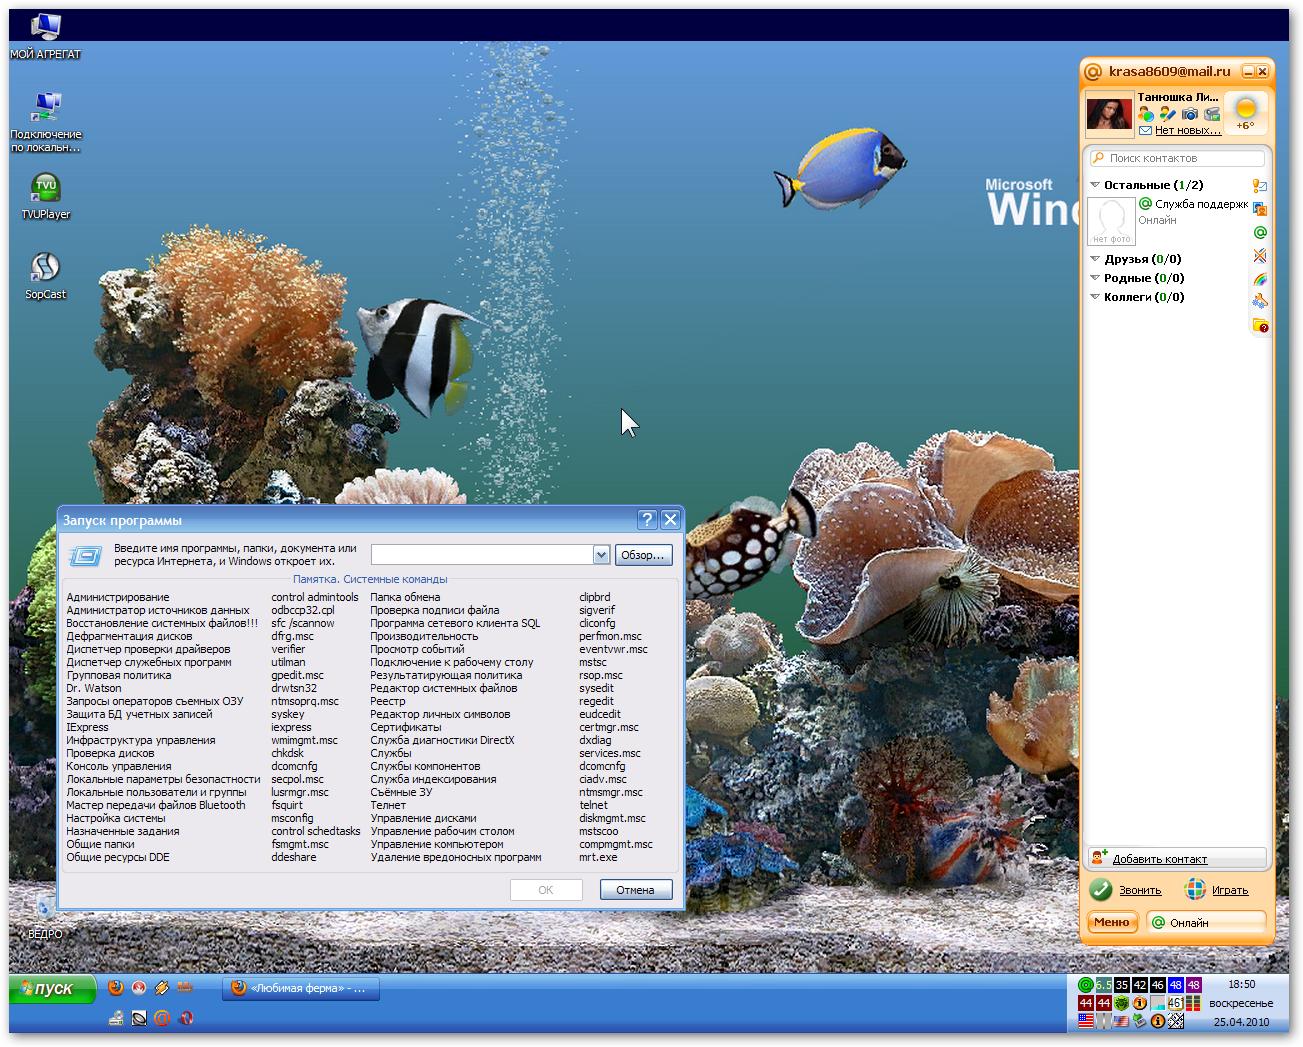
Task: Click the text 'gpedit.msc'
Action: [x=298, y=675]
